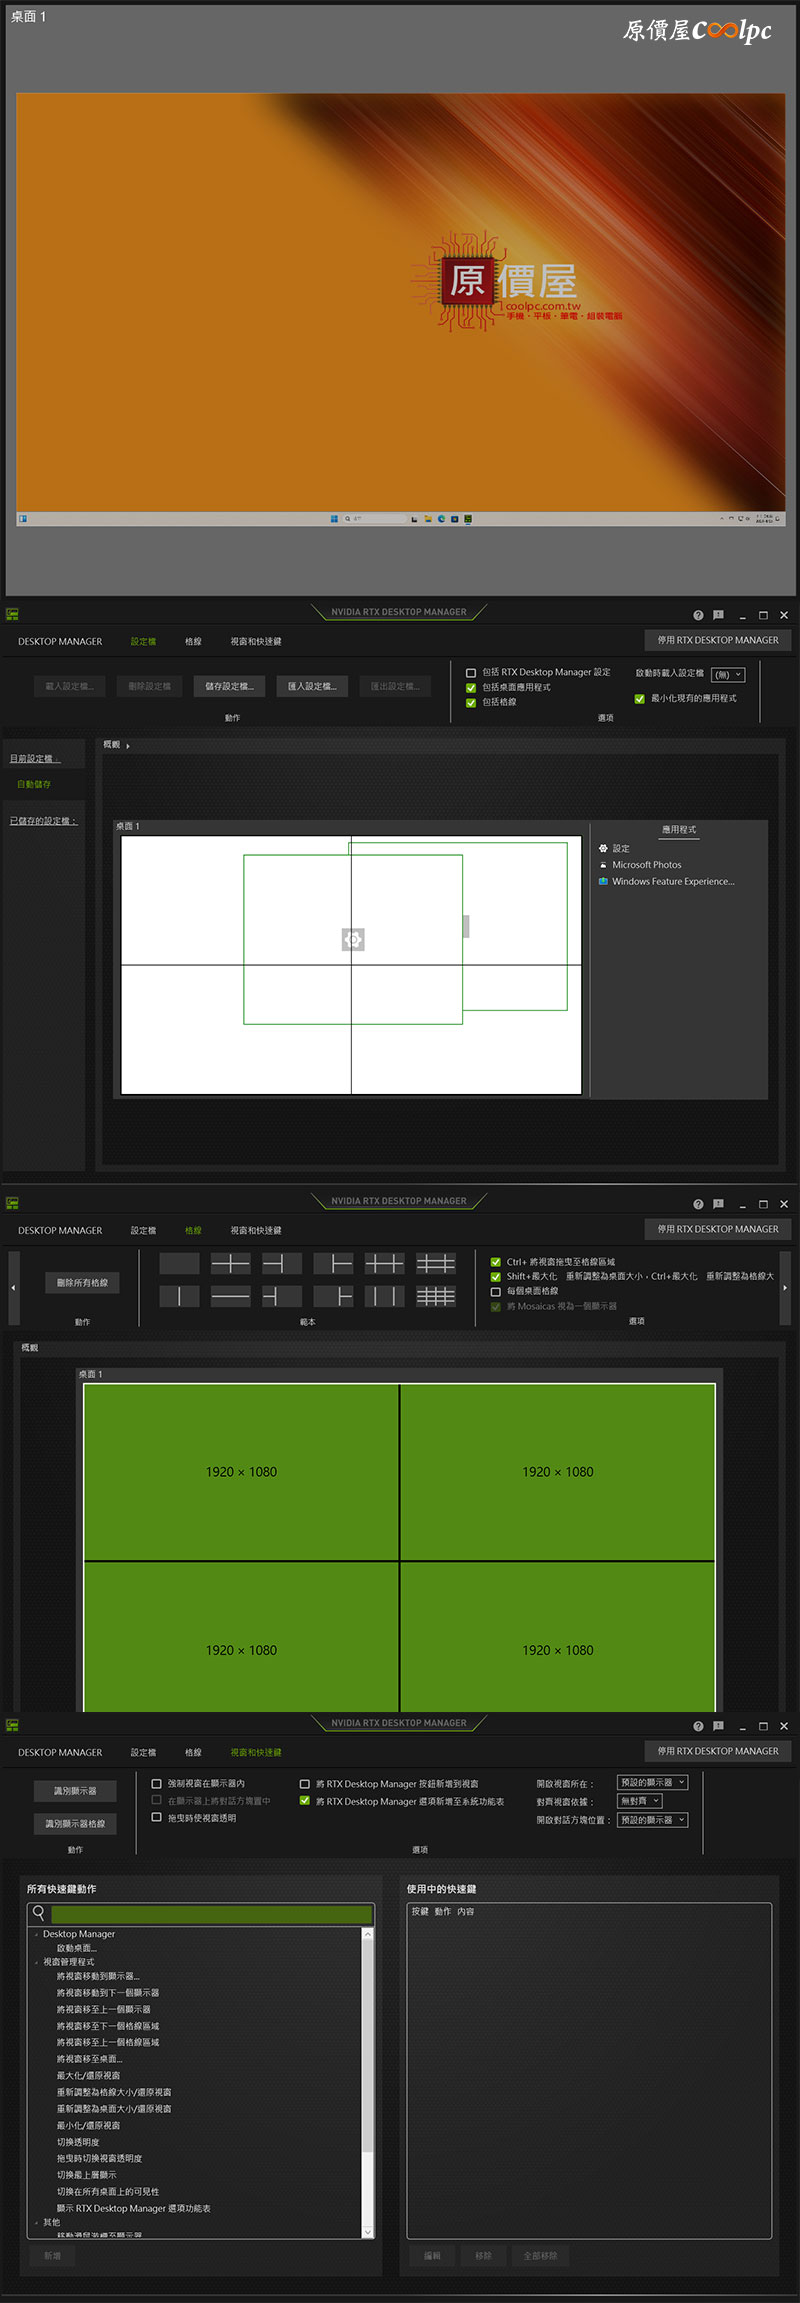Click the actions list vertical scrollbar thumb

[x=367, y=2046]
